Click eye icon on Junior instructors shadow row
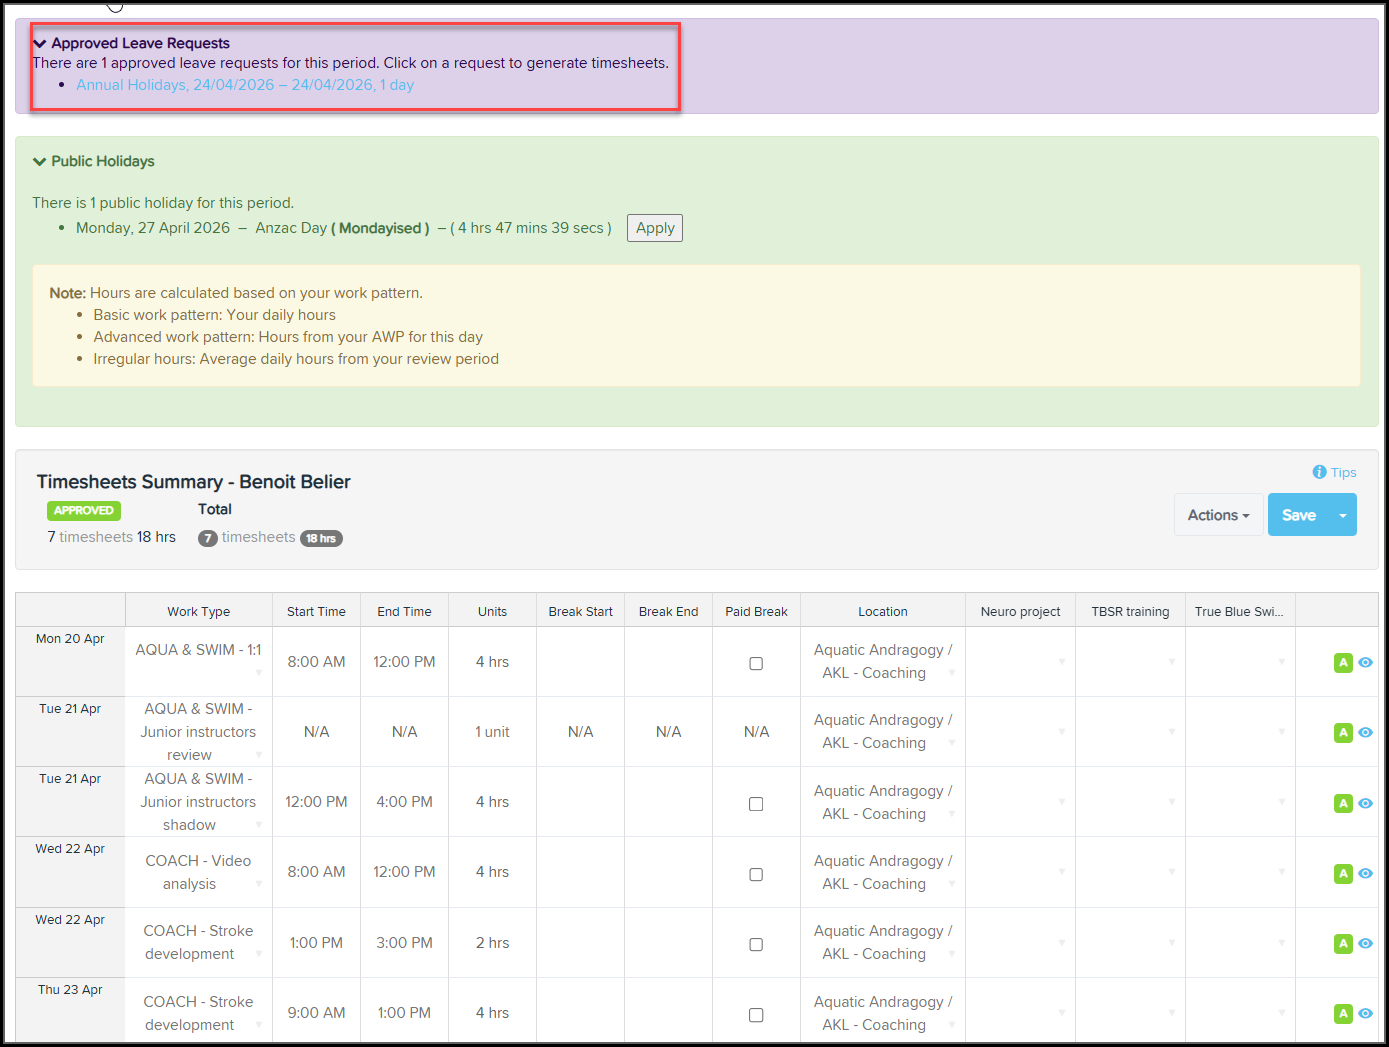The width and height of the screenshot is (1389, 1047). [x=1365, y=803]
